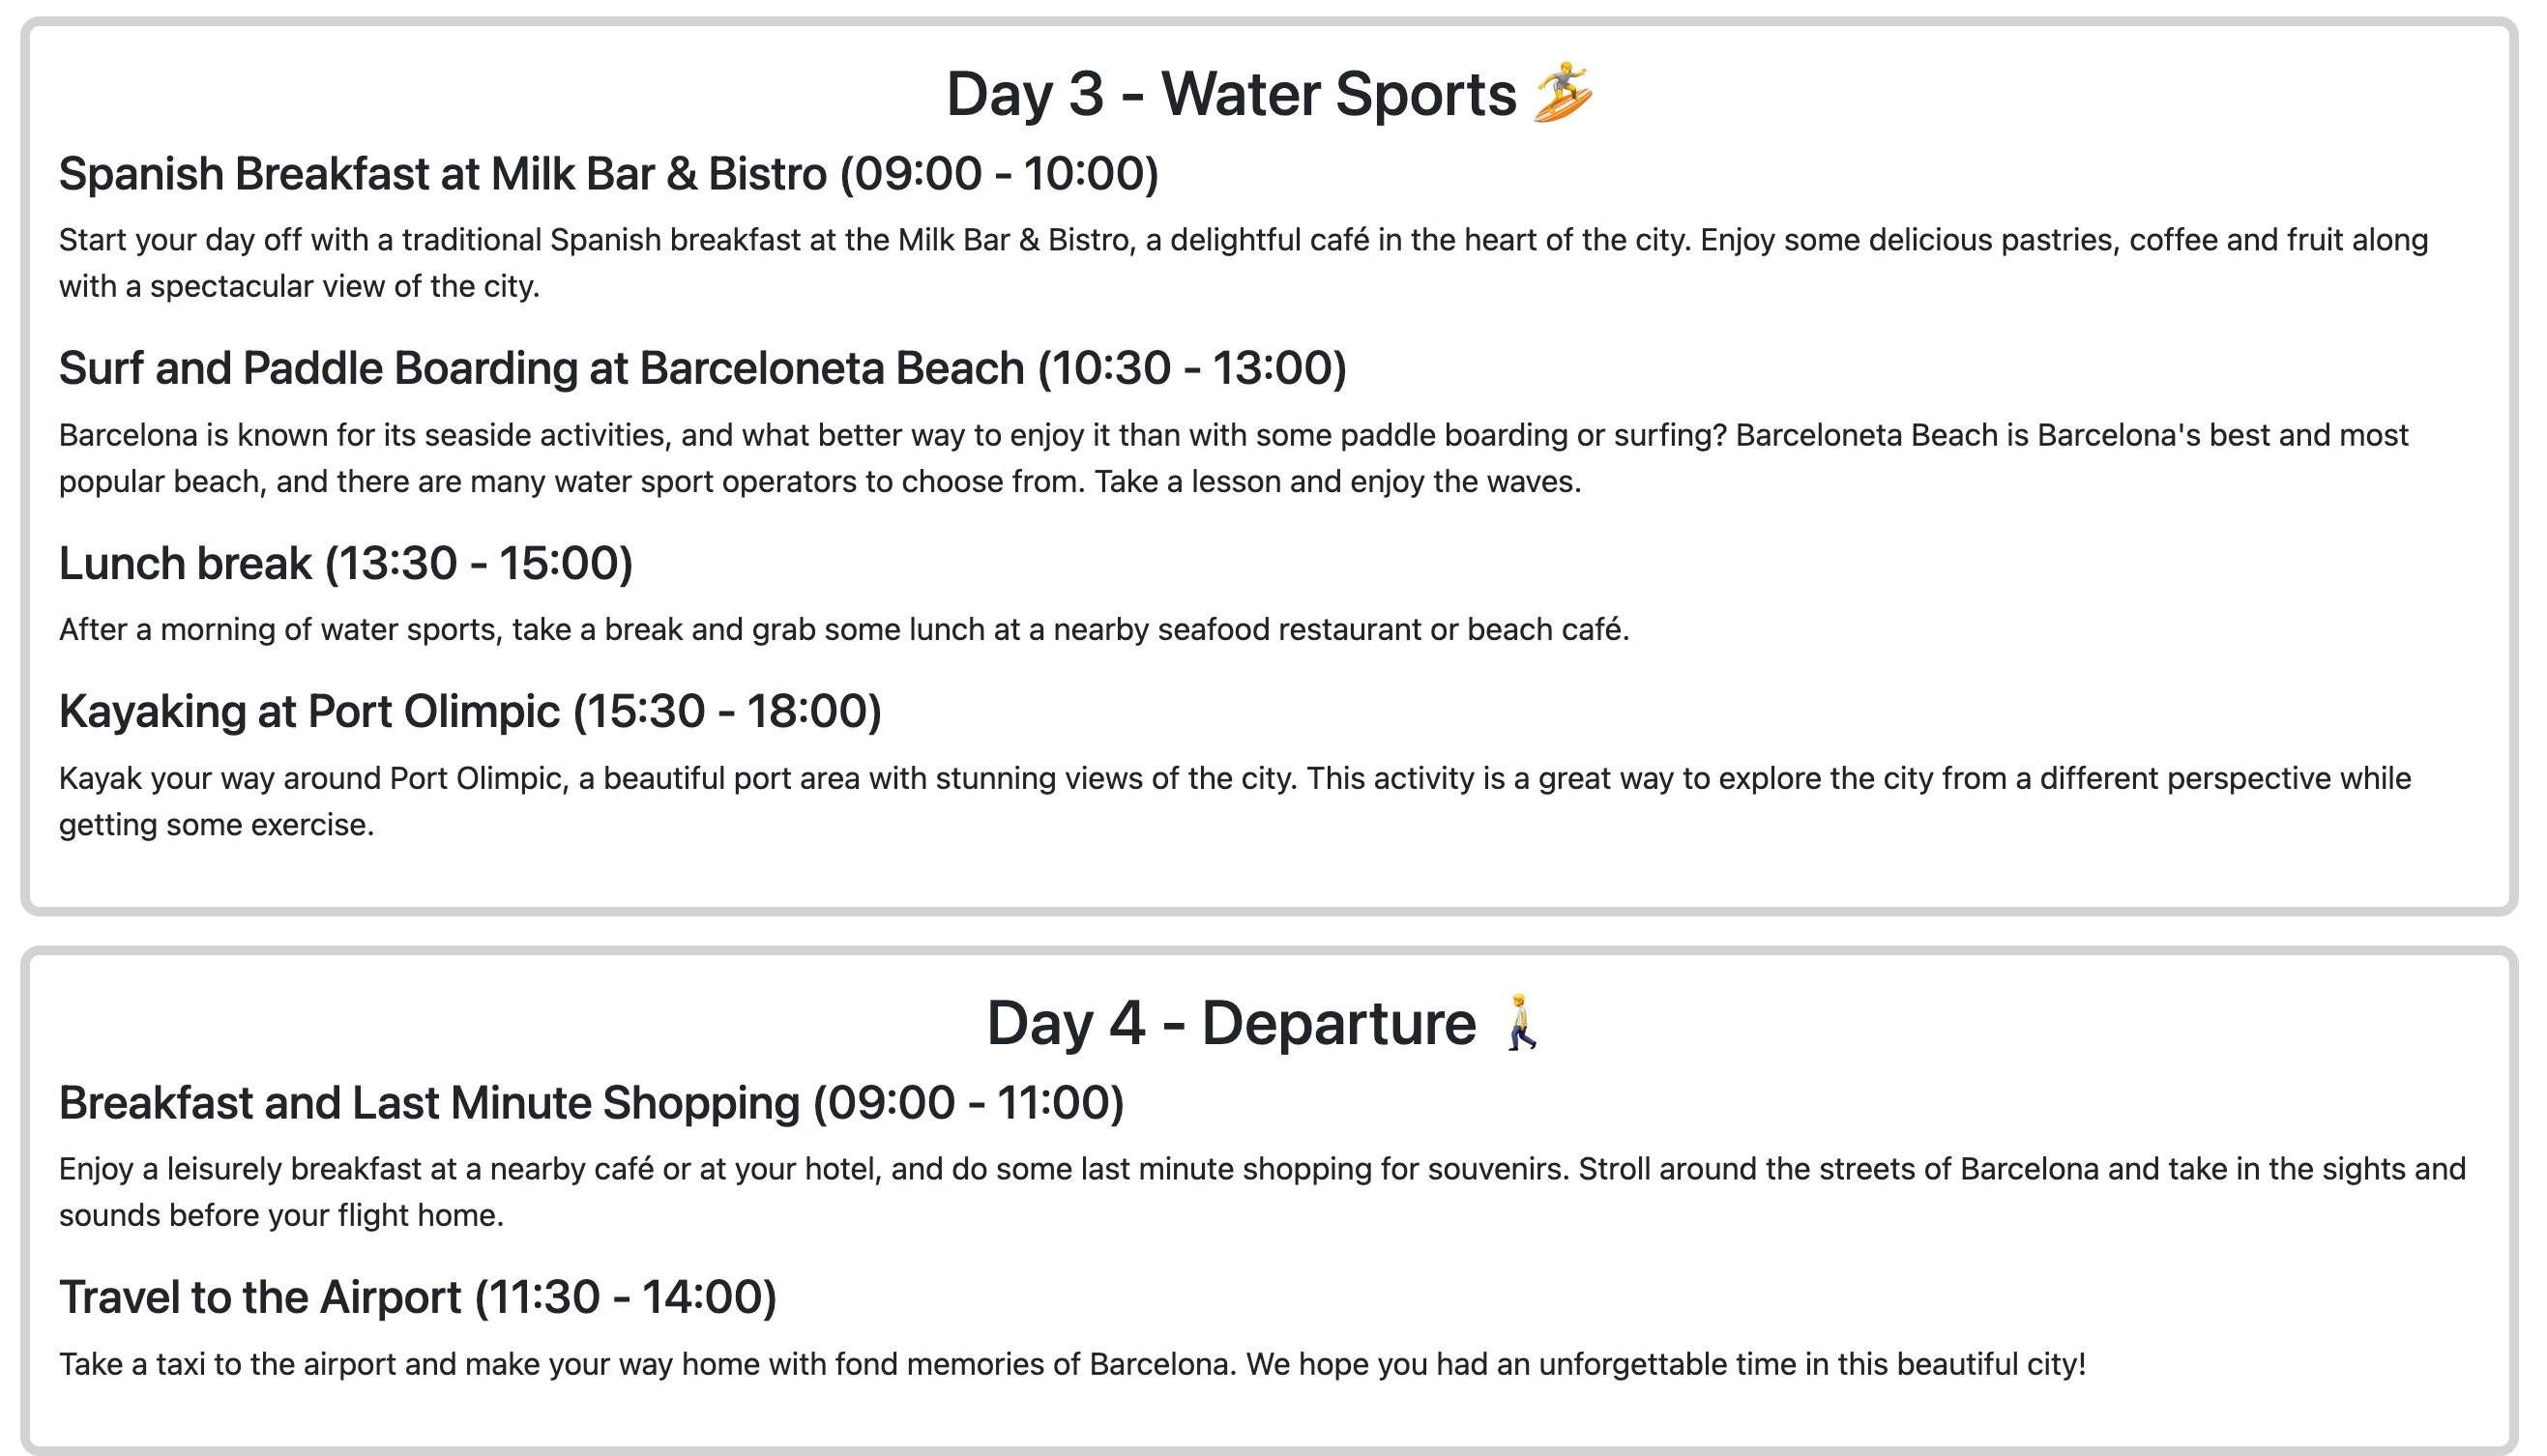This screenshot has height=1456, width=2547.
Task: Click the Spanish Breakfast at Milk Bar heading
Action: pyautogui.click(x=608, y=174)
